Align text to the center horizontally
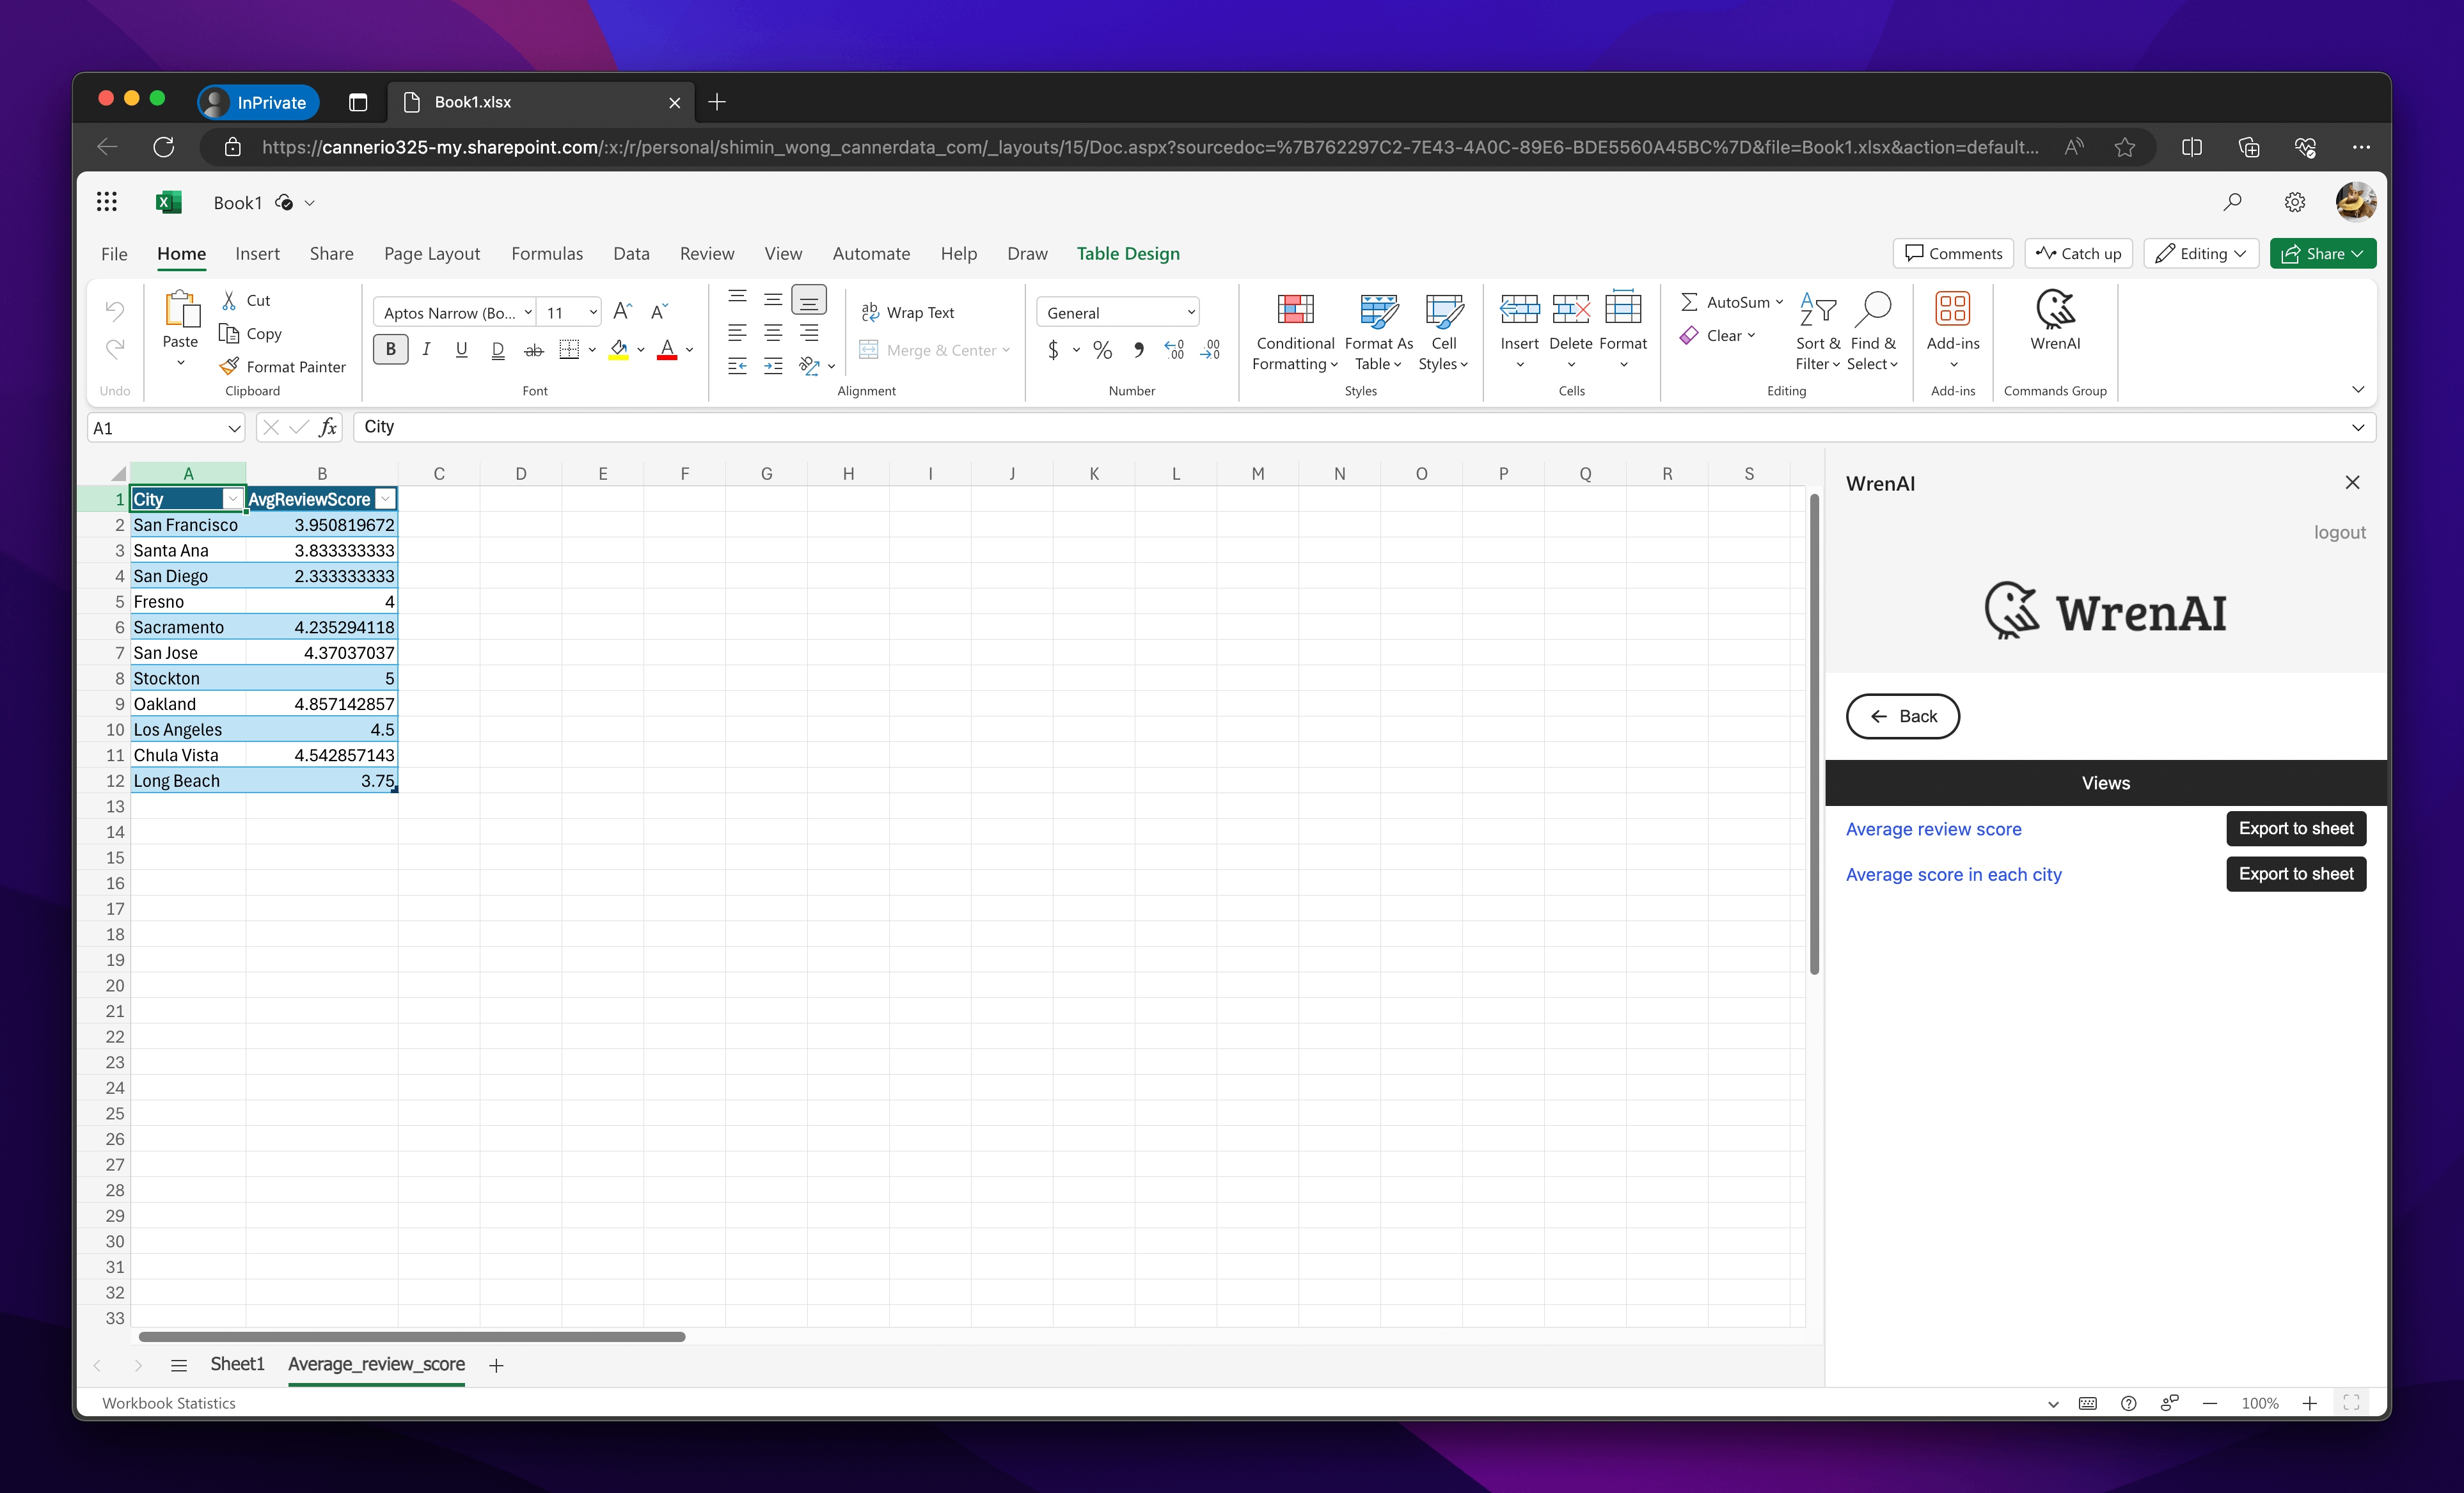The image size is (2464, 1493). pos(773,333)
